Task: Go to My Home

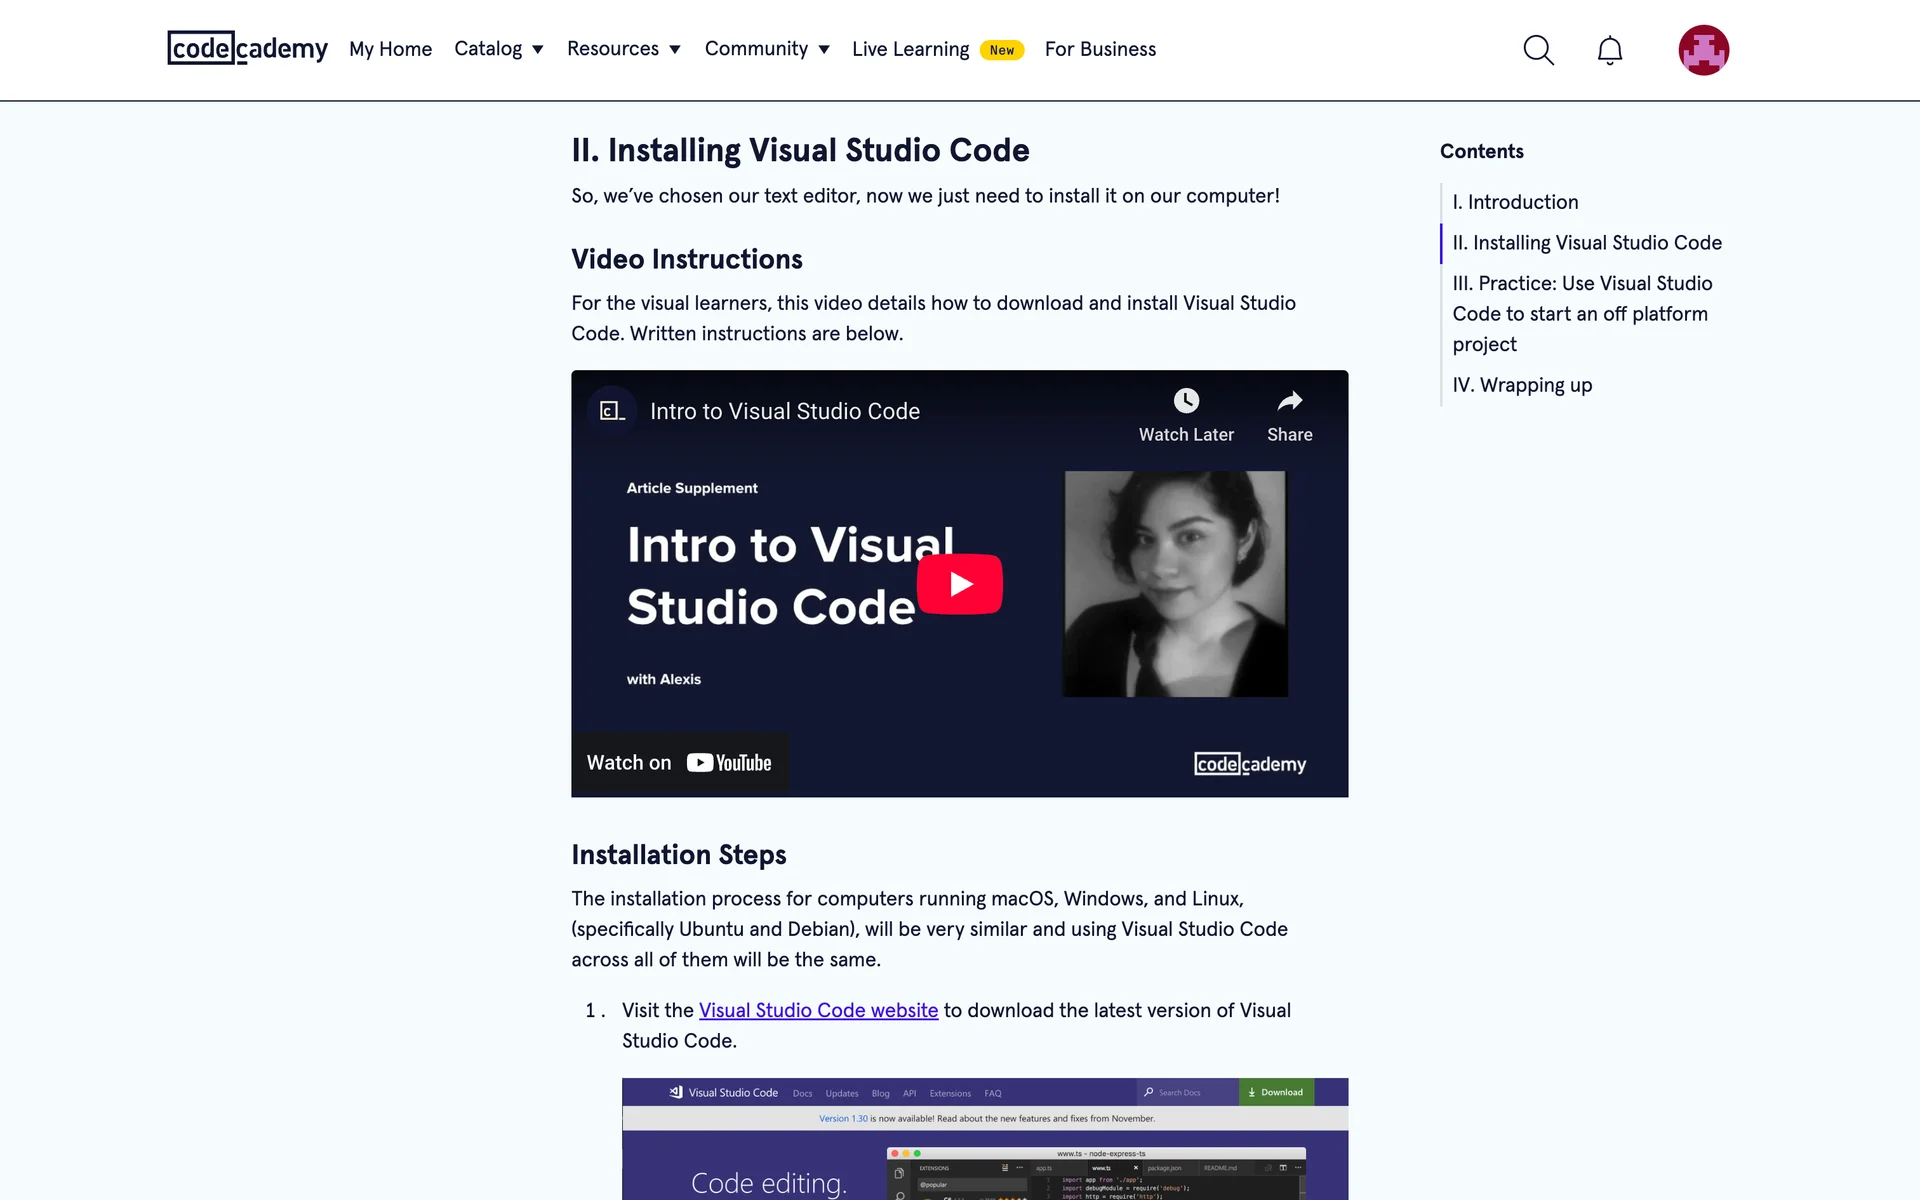Action: (390, 49)
